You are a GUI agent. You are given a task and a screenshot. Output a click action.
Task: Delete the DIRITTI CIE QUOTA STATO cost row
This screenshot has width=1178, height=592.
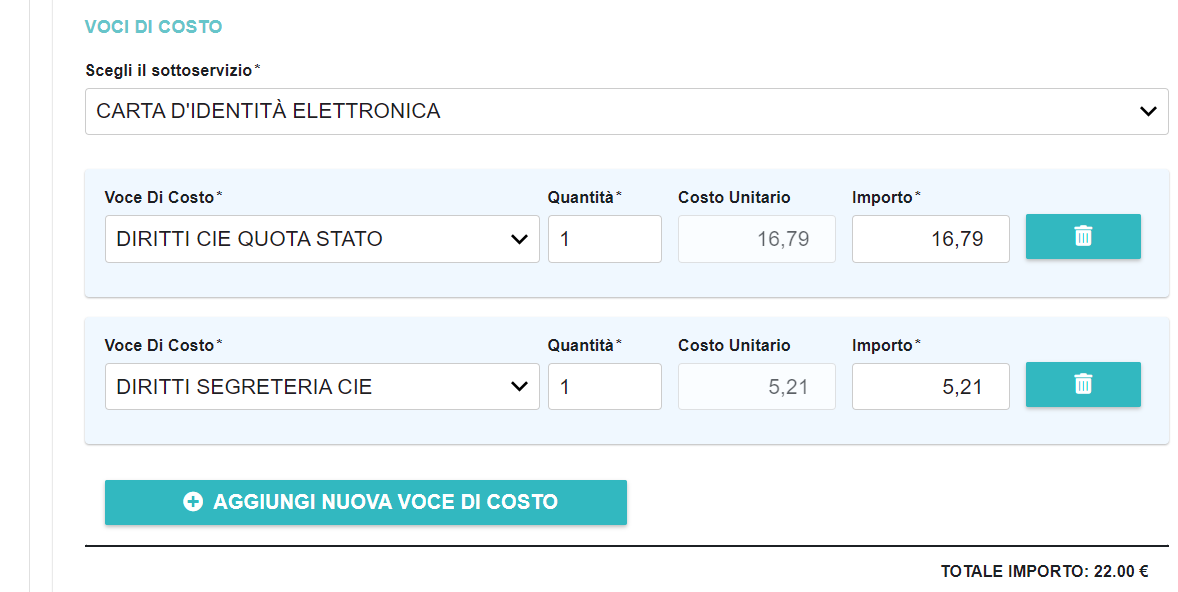[1083, 237]
